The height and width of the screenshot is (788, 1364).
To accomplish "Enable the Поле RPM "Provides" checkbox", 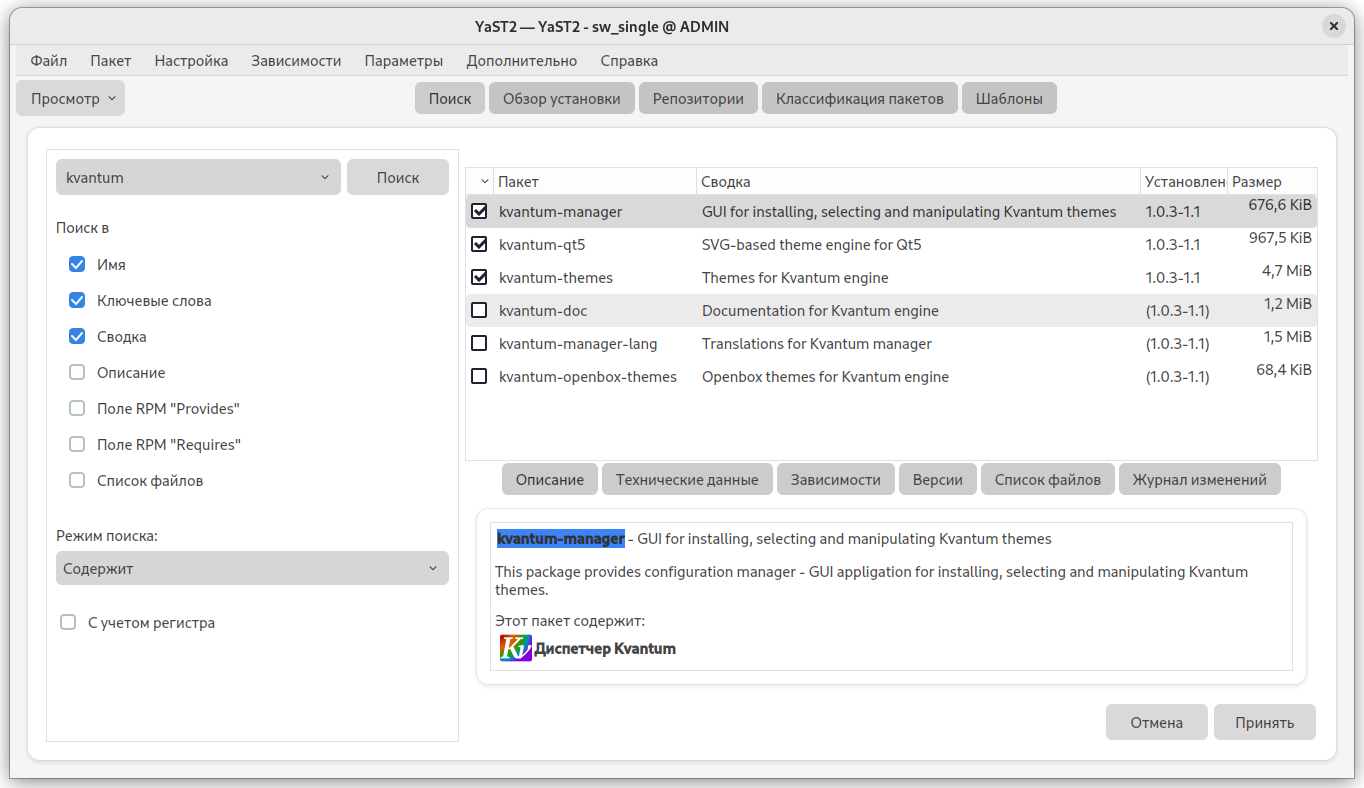I will click(x=77, y=409).
